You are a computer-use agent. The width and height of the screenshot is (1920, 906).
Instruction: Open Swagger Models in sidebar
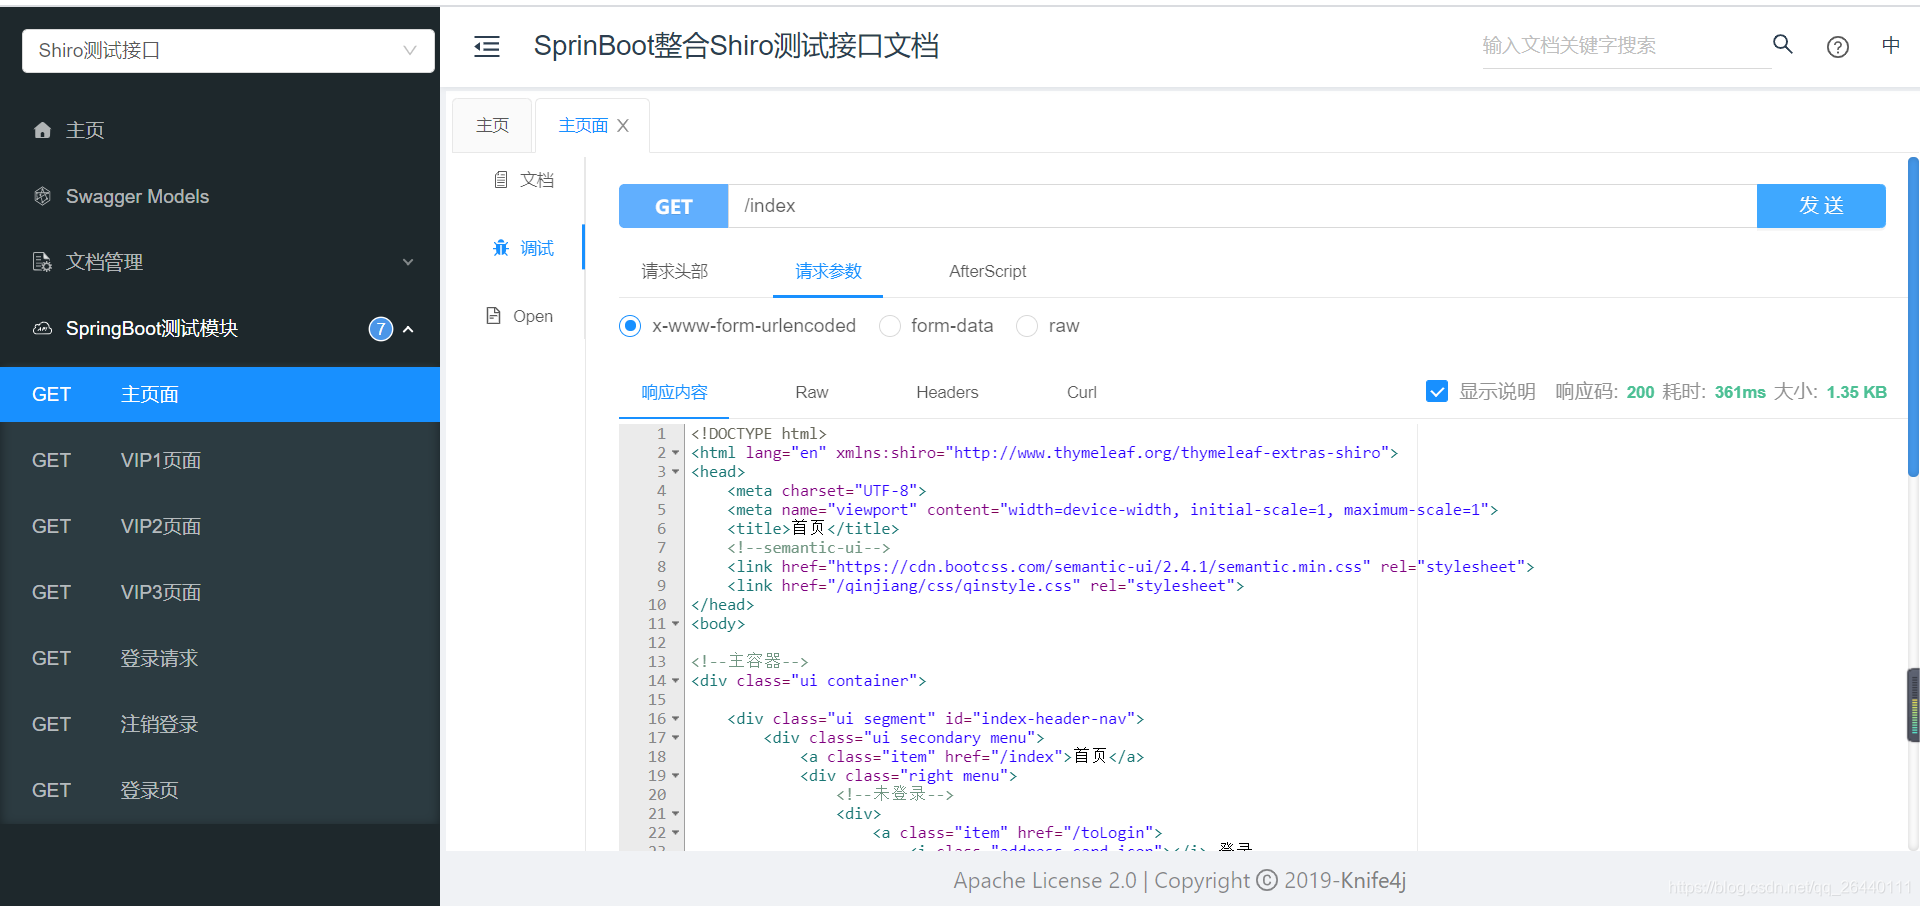(x=220, y=196)
